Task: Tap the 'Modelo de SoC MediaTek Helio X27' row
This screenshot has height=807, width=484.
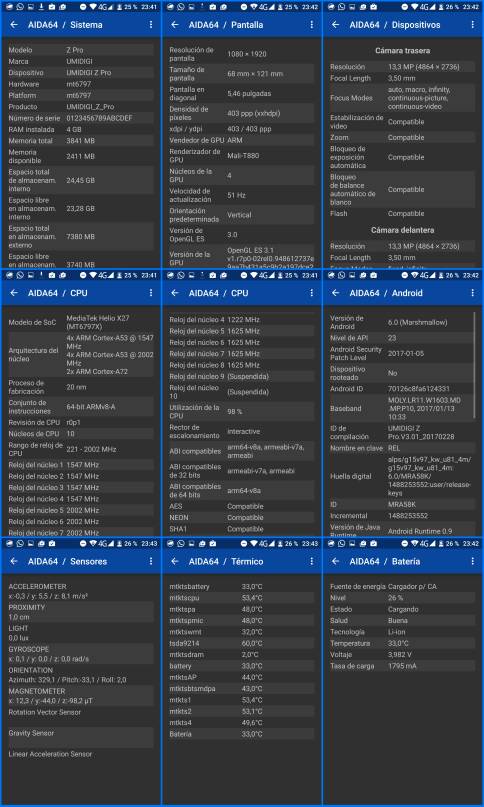Action: [81, 323]
